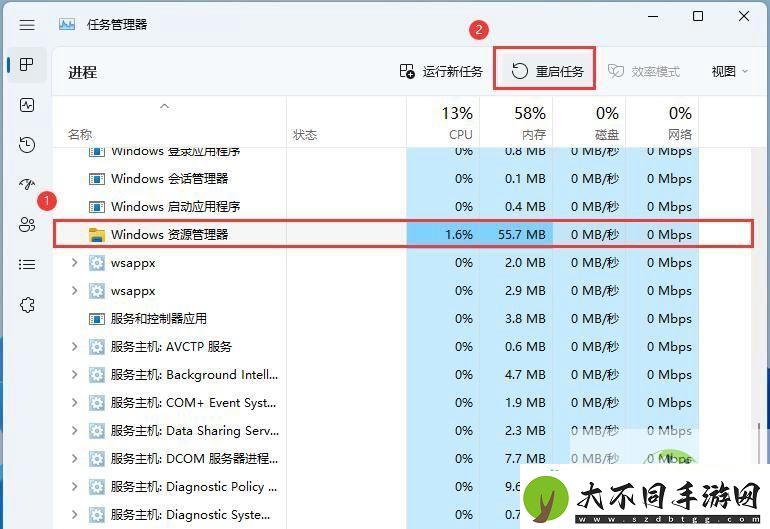The width and height of the screenshot is (770, 529).
Task: Open the Services page in sidebar
Action: click(27, 305)
